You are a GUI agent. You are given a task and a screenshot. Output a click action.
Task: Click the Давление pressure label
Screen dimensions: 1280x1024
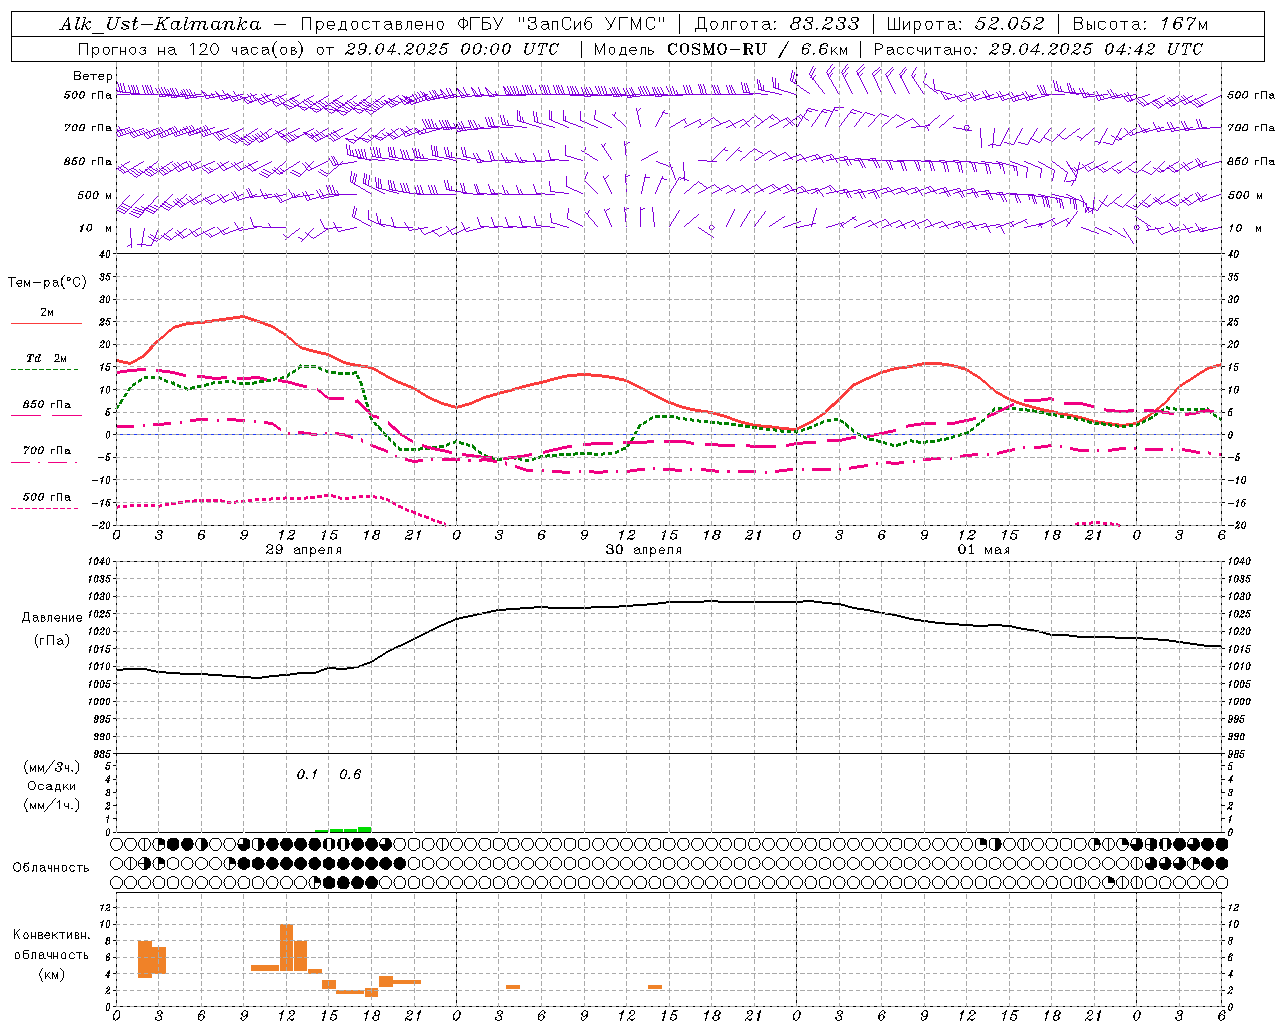52,618
